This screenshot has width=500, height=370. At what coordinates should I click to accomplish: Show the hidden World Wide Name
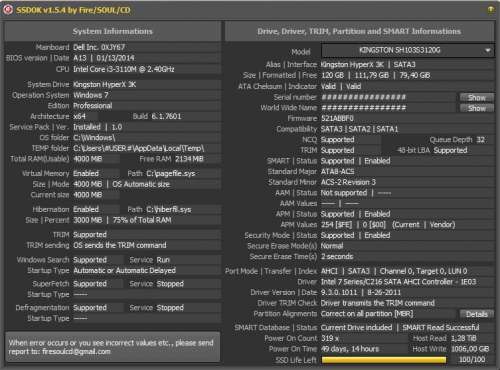(476, 108)
